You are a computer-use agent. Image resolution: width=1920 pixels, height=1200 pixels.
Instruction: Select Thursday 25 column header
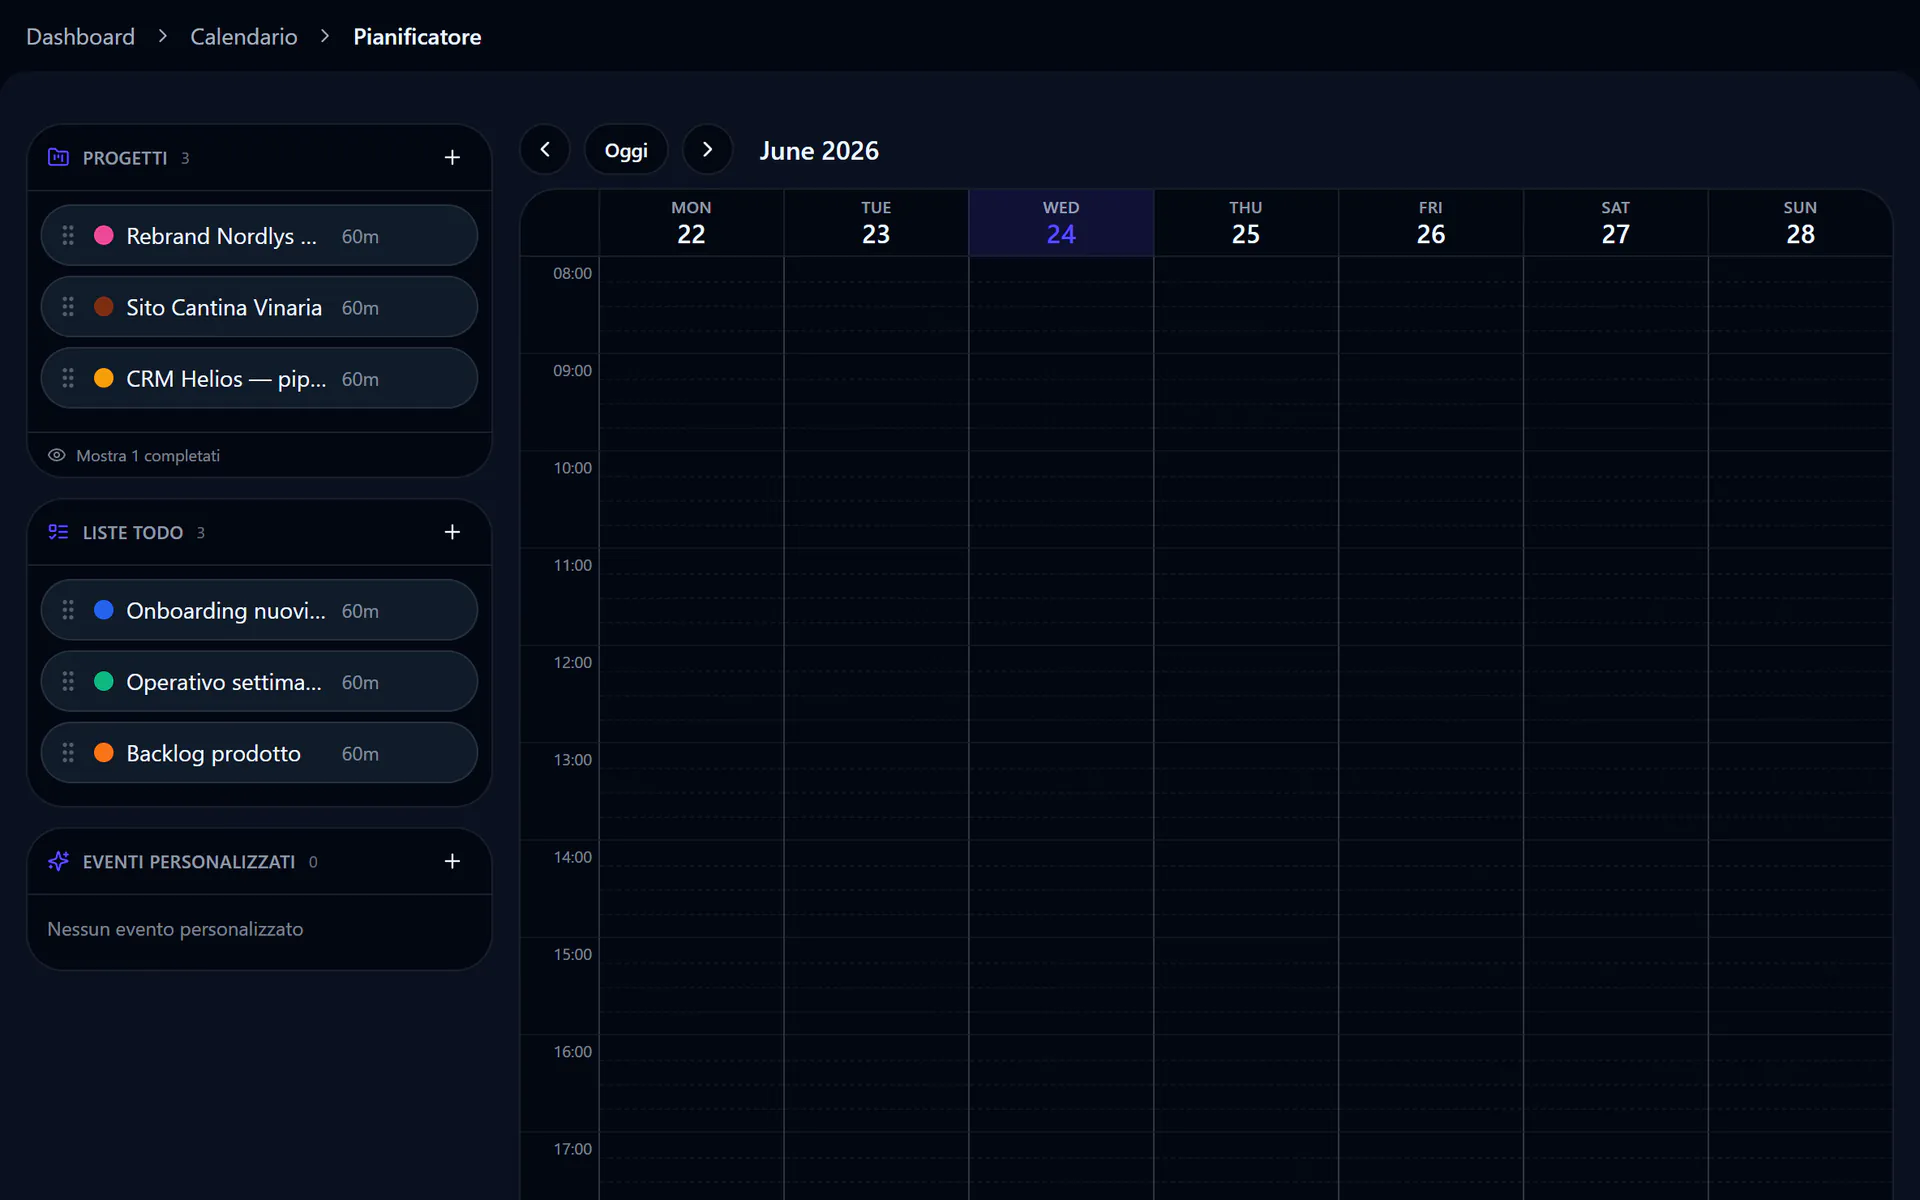(x=1246, y=223)
